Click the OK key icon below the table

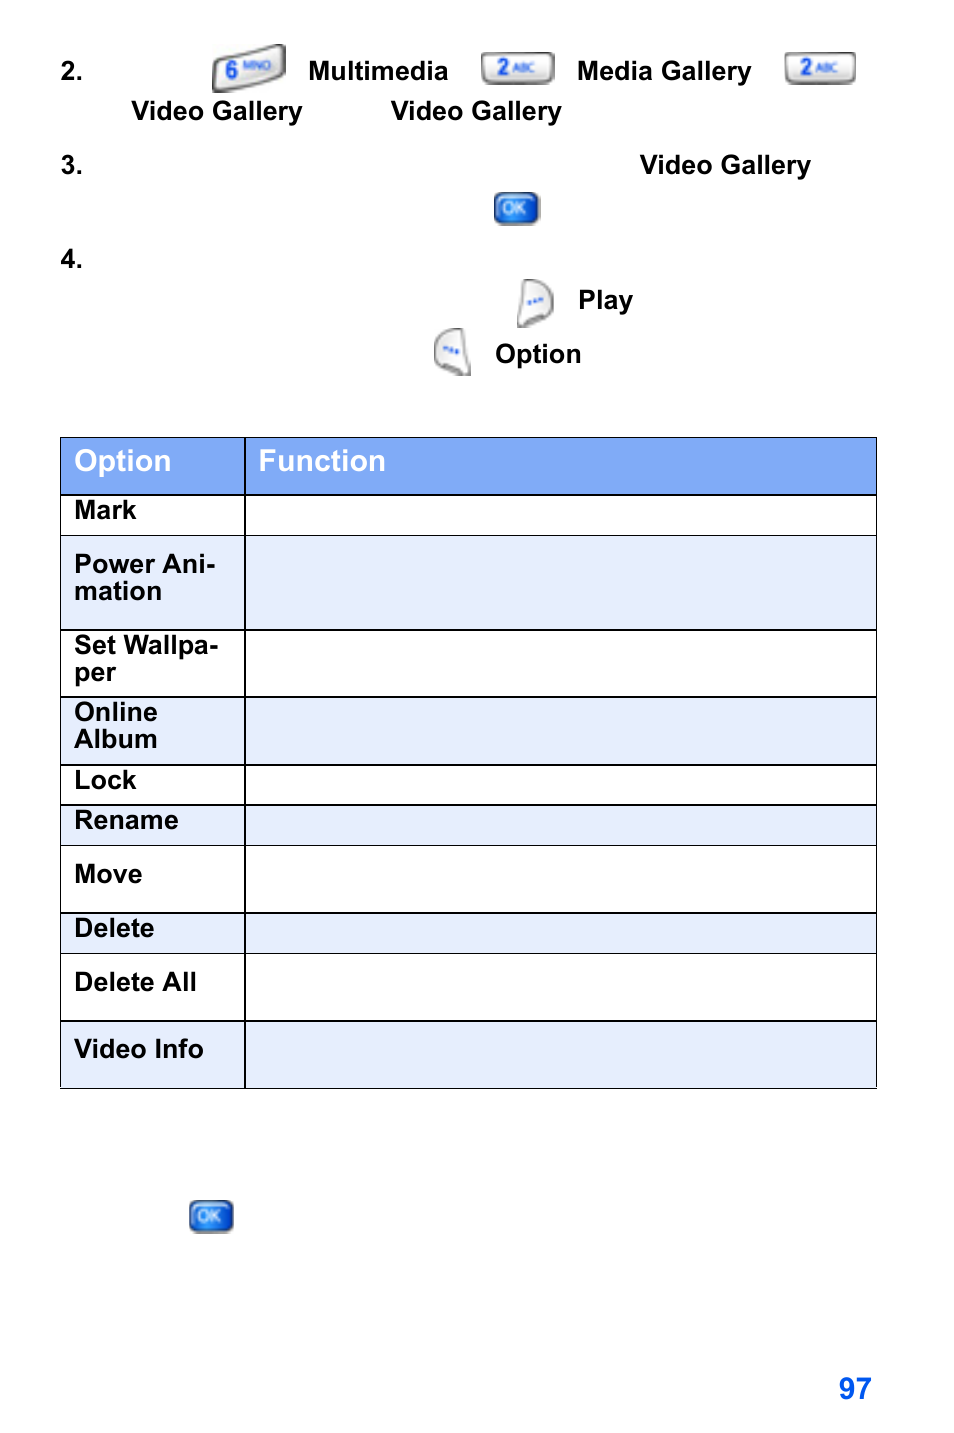(211, 1216)
